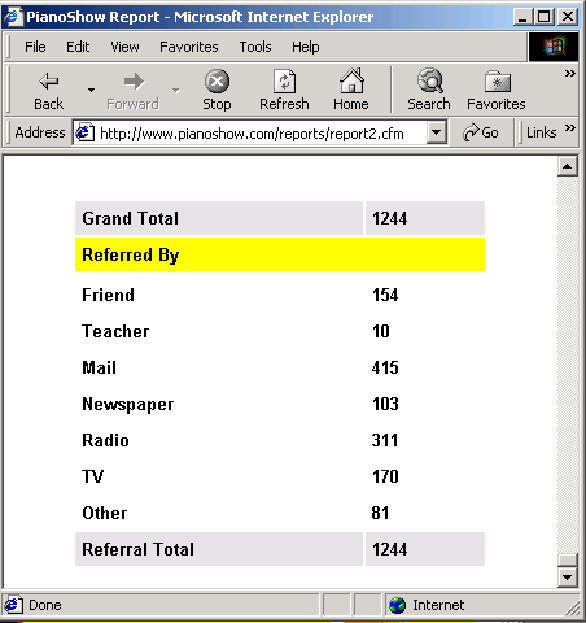The height and width of the screenshot is (623, 586).
Task: Open the Tools menu
Action: tap(255, 47)
